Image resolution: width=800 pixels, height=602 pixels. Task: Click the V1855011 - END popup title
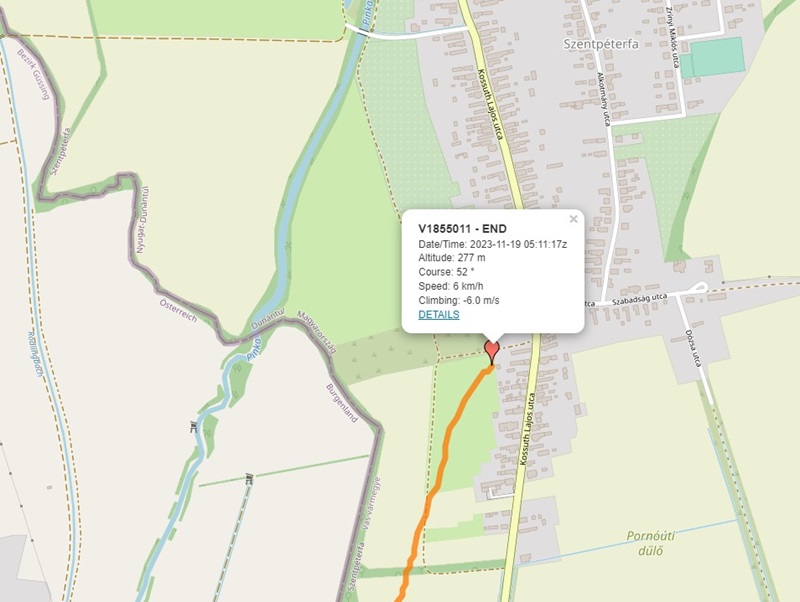pyautogui.click(x=462, y=229)
